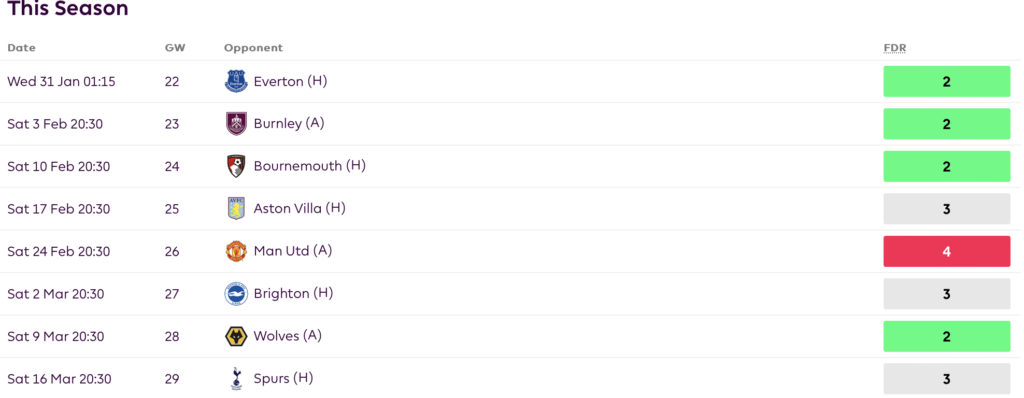Select the FDR column header
Screen dimensions: 1024x398
[x=895, y=48]
